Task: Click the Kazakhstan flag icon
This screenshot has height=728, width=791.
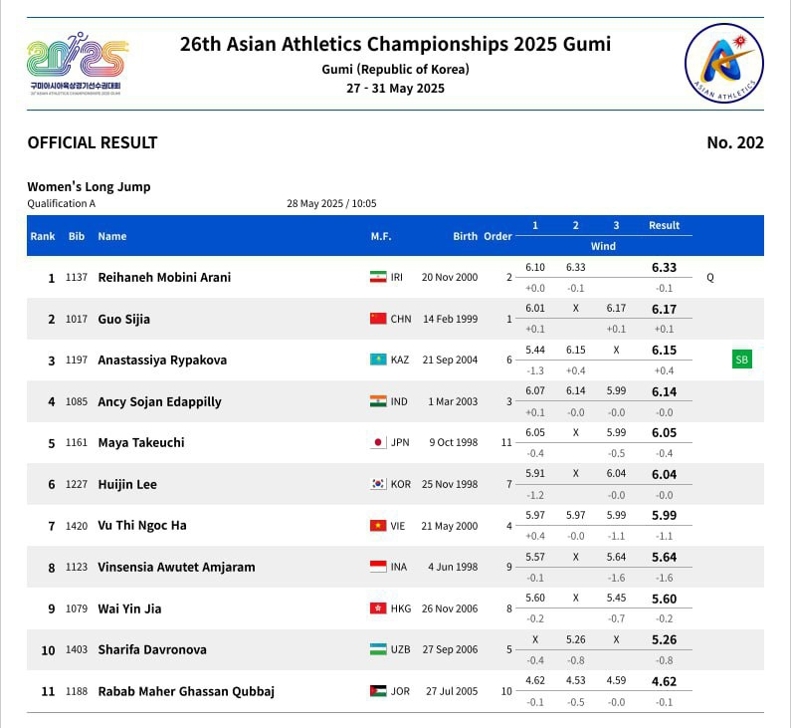Action: (x=378, y=360)
